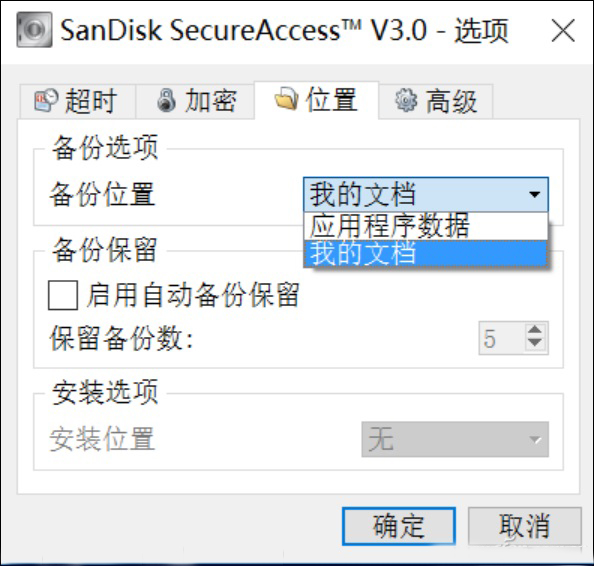Close the options dialog with X
The image size is (594, 566).
563,31
